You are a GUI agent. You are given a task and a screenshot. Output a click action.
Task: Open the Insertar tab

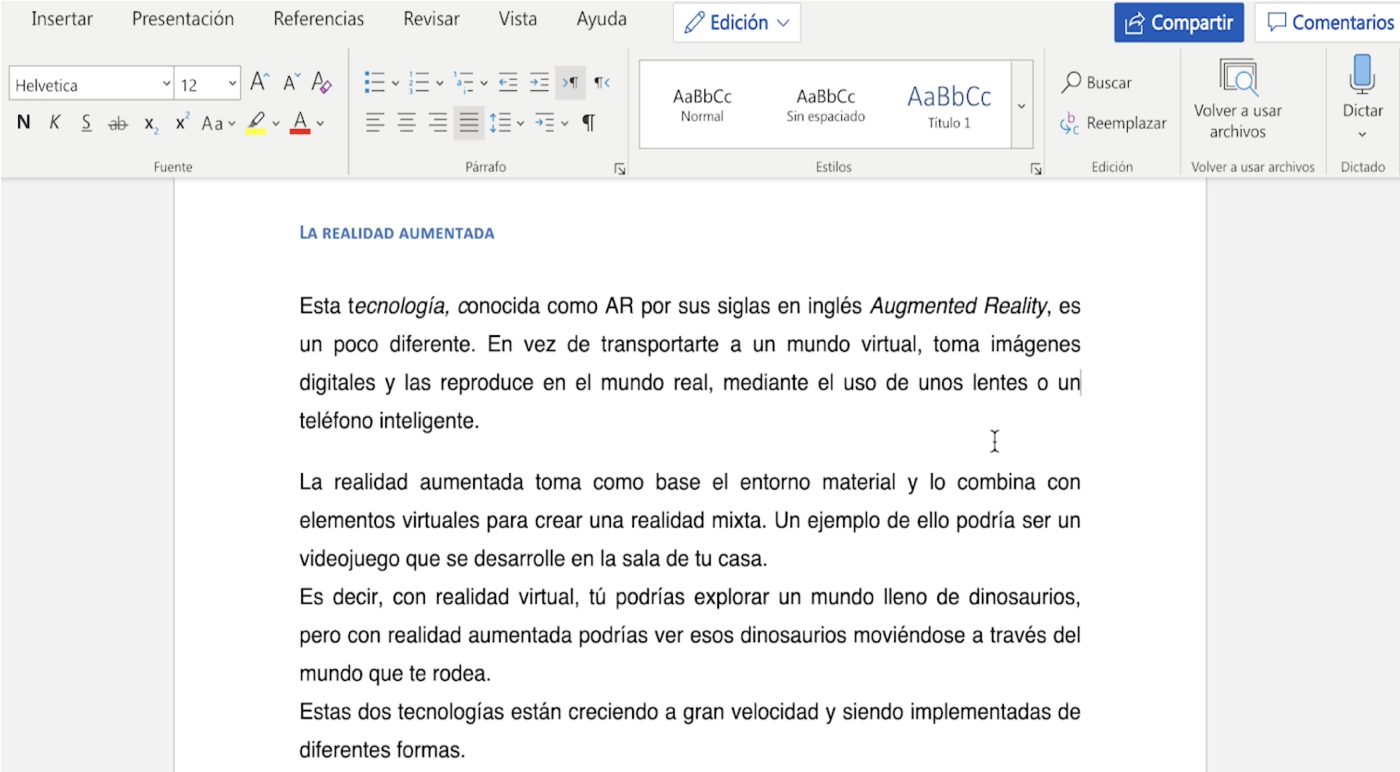tap(62, 19)
